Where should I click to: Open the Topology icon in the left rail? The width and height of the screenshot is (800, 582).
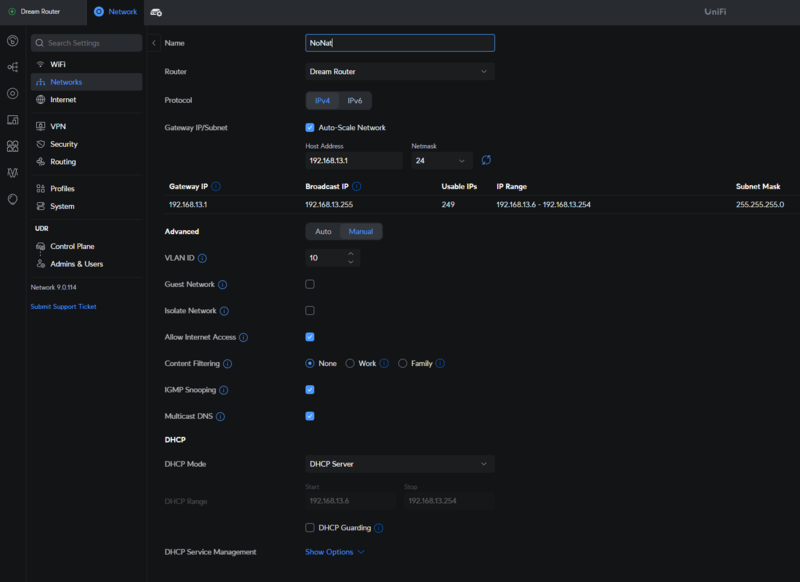pos(13,67)
